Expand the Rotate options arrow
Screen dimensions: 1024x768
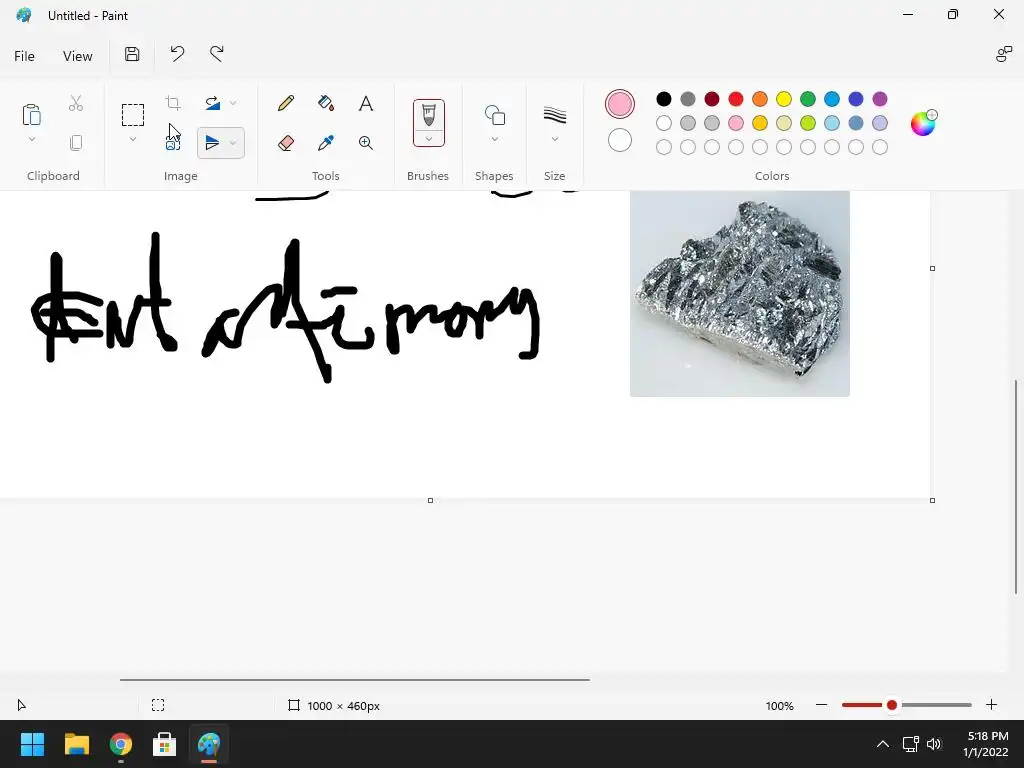point(233,103)
